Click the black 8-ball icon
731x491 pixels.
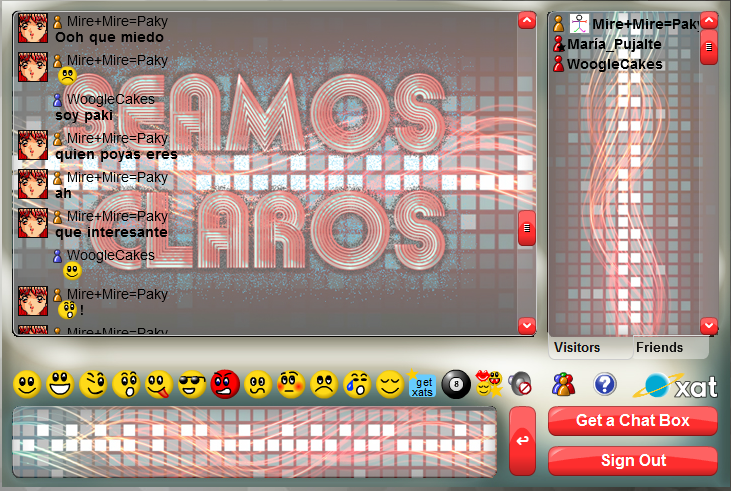pyautogui.click(x=456, y=384)
